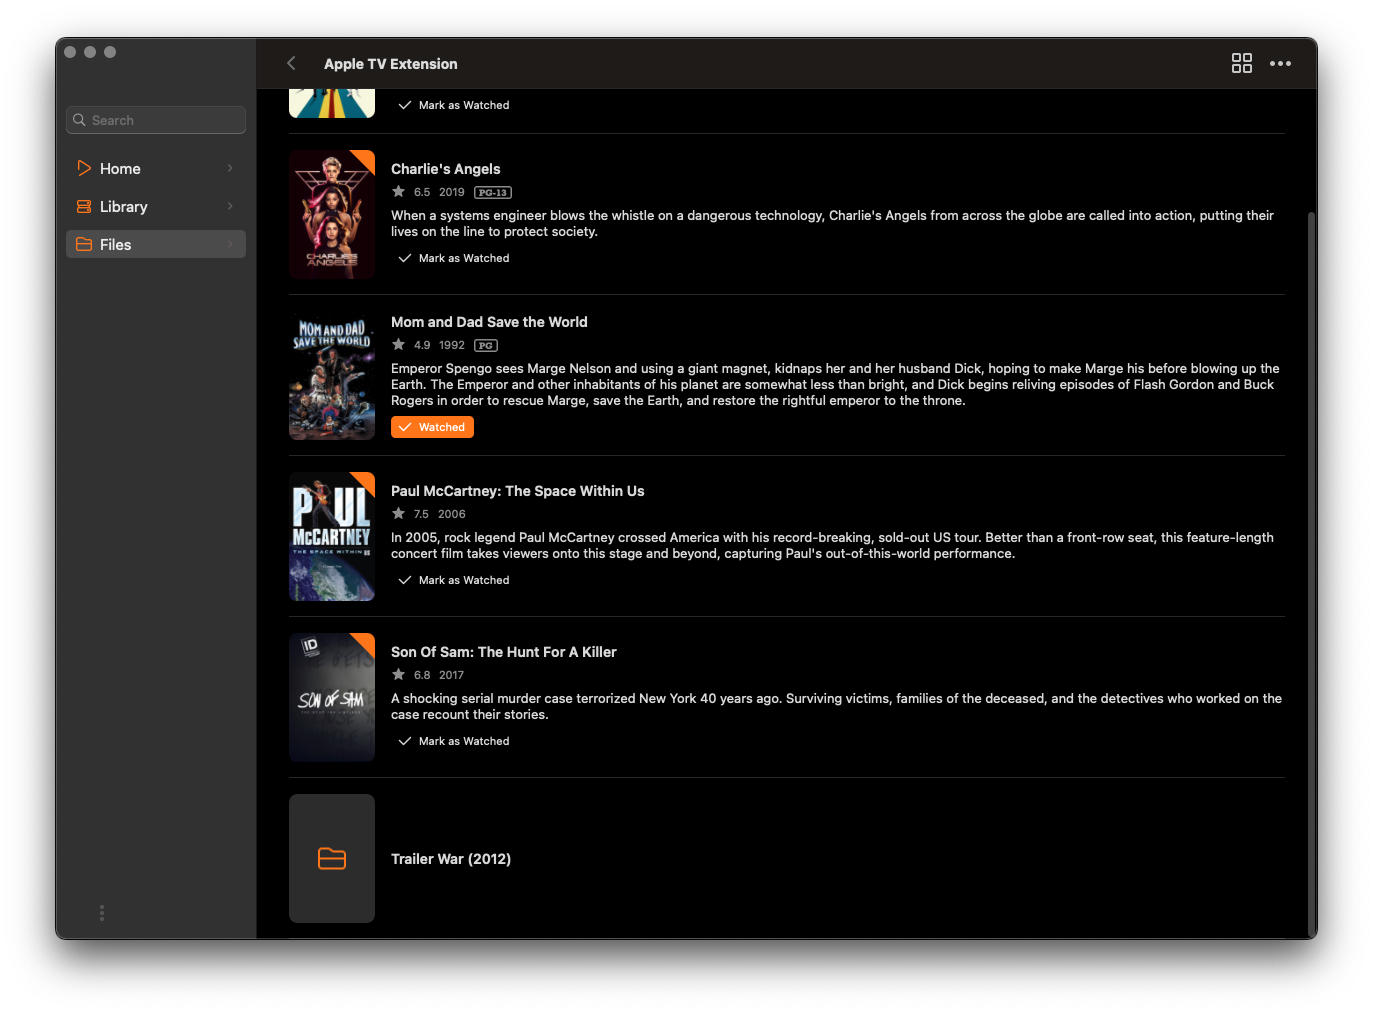Screen dimensions: 1373x1013
Task: Click the Apple TV Extension header title
Action: (391, 64)
